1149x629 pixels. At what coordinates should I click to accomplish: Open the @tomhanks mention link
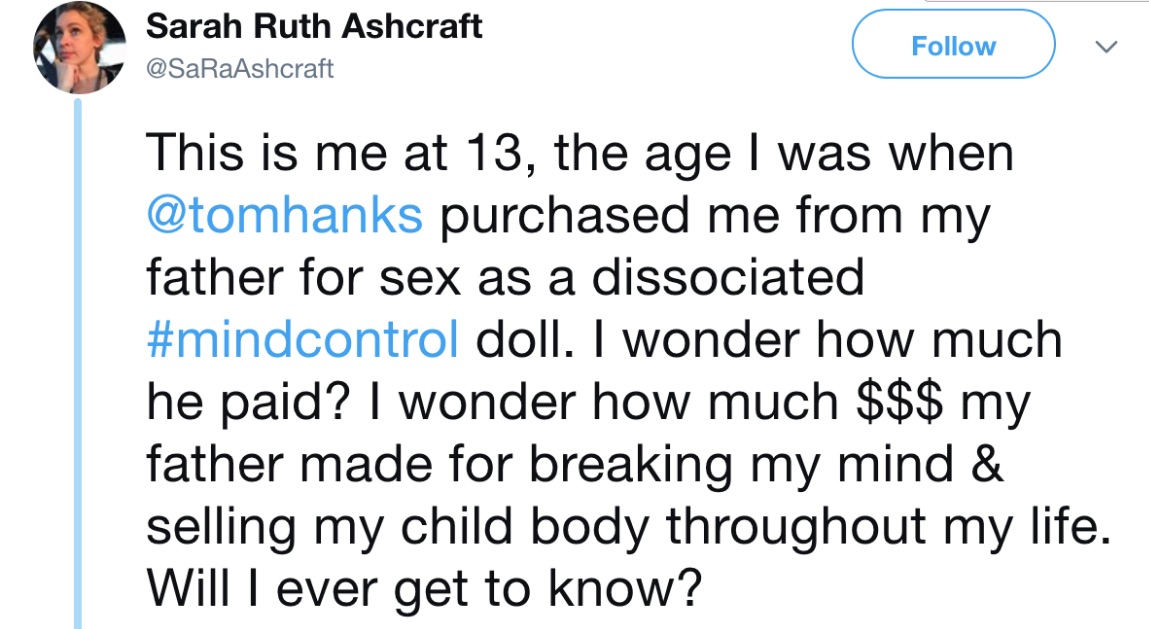[x=285, y=216]
